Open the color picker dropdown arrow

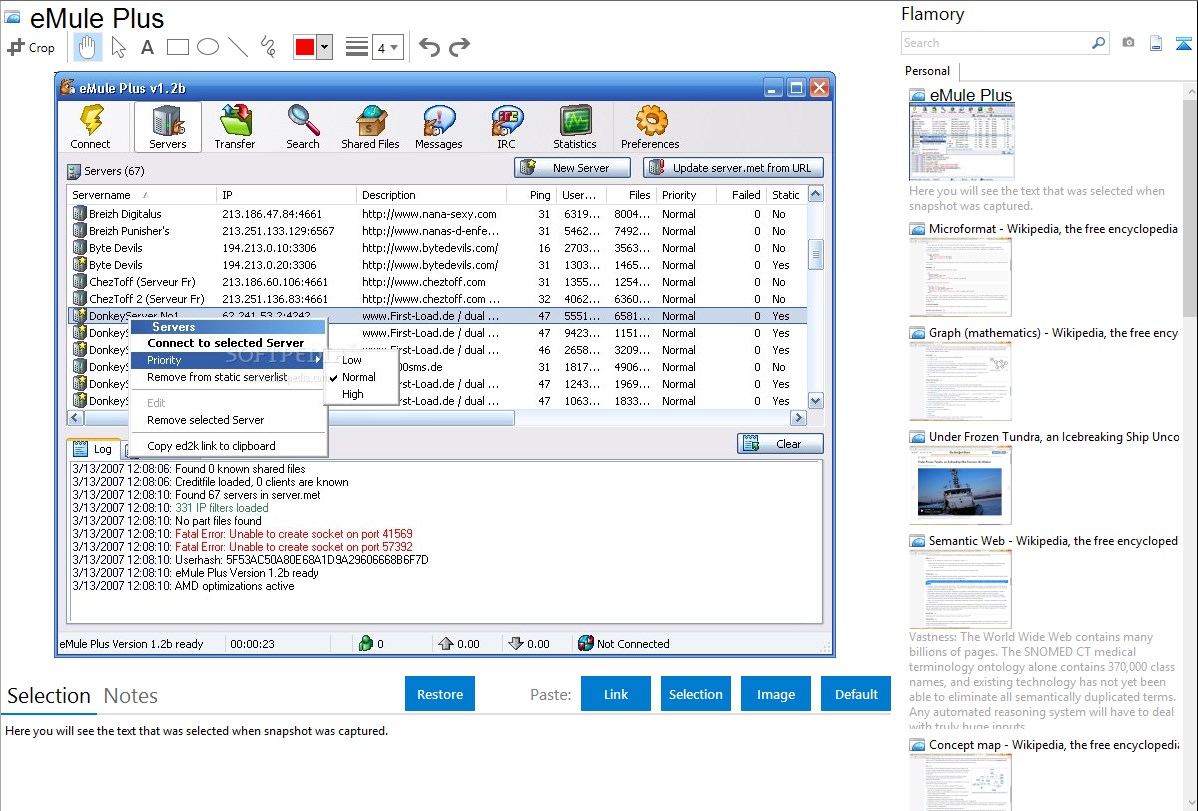pyautogui.click(x=325, y=47)
